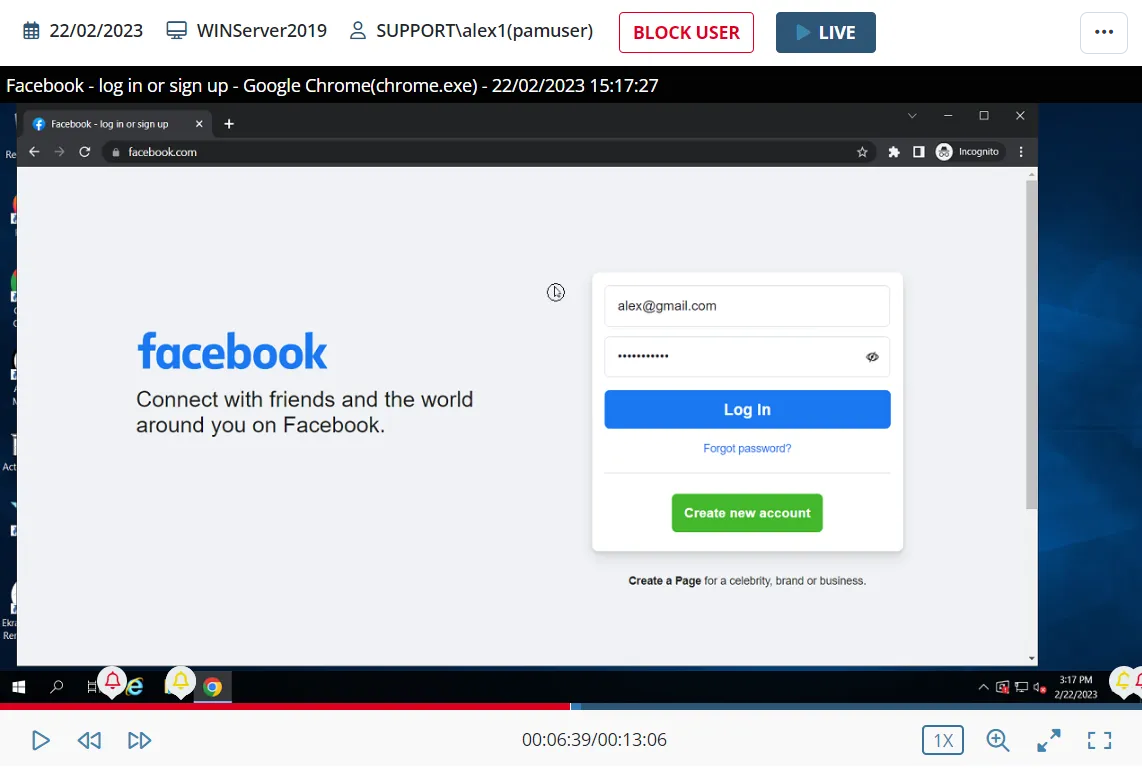Select the Facebook browser tab

[x=112, y=124]
